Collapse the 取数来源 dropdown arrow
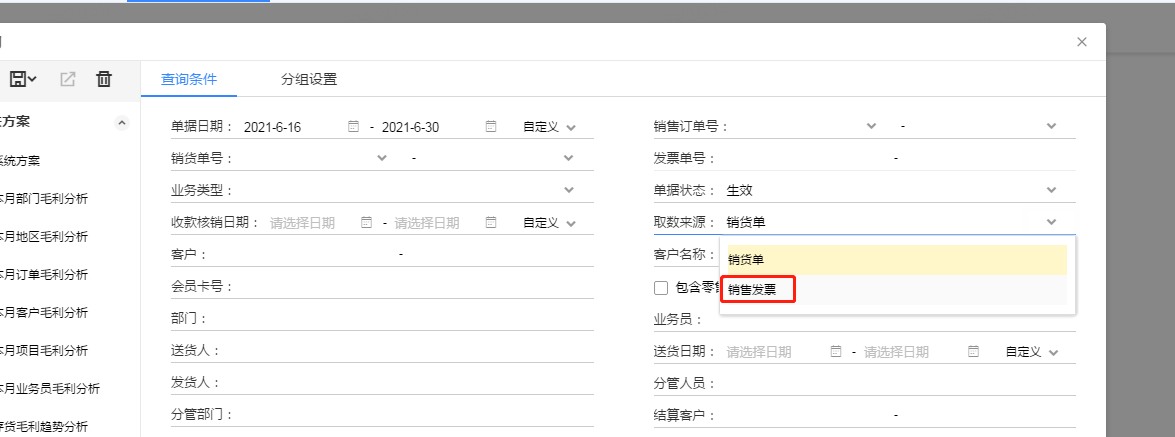The height and width of the screenshot is (437, 1175). (x=1051, y=222)
